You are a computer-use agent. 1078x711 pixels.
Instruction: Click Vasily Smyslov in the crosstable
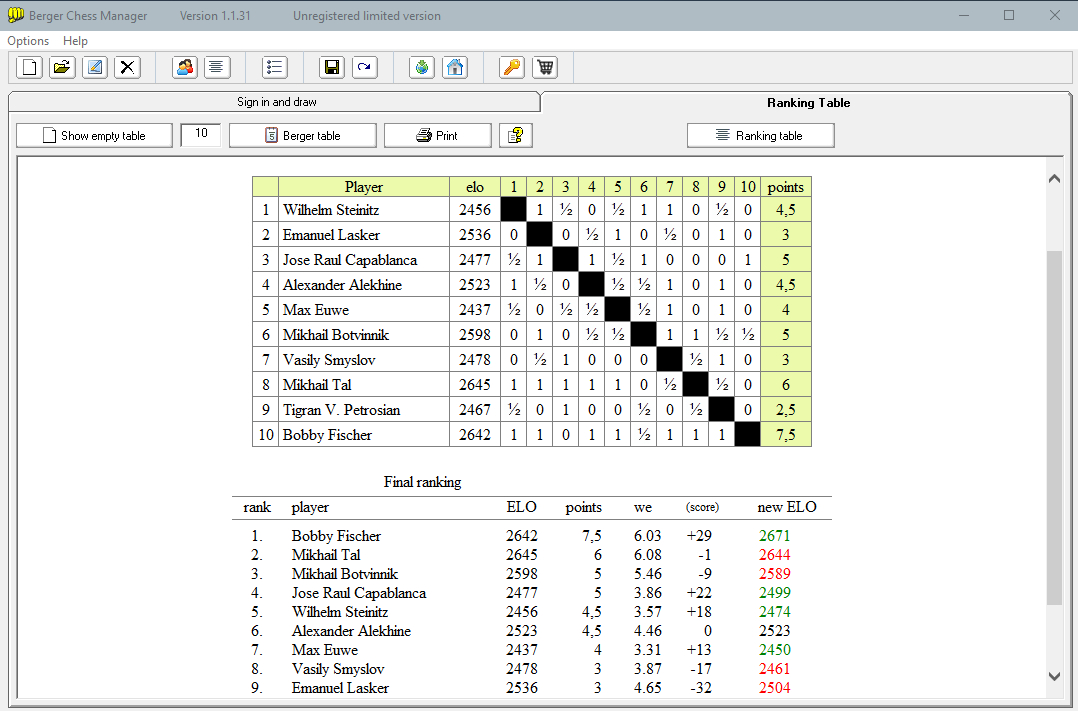coord(329,360)
